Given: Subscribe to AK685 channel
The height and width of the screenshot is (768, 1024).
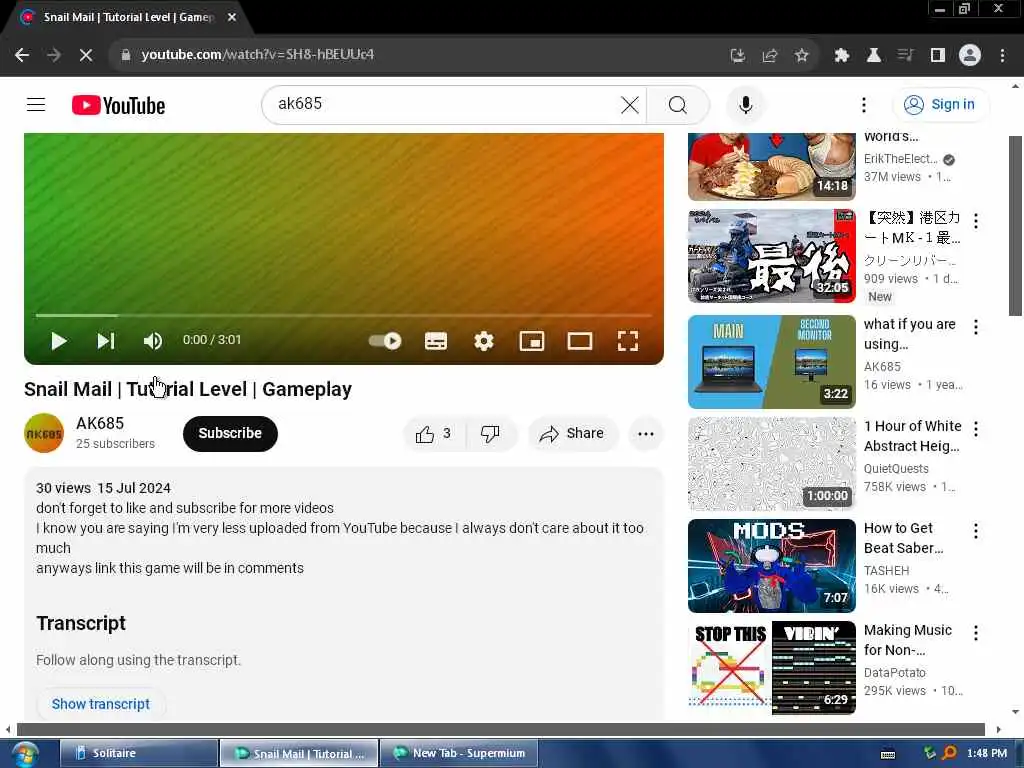Looking at the screenshot, I should click(230, 434).
